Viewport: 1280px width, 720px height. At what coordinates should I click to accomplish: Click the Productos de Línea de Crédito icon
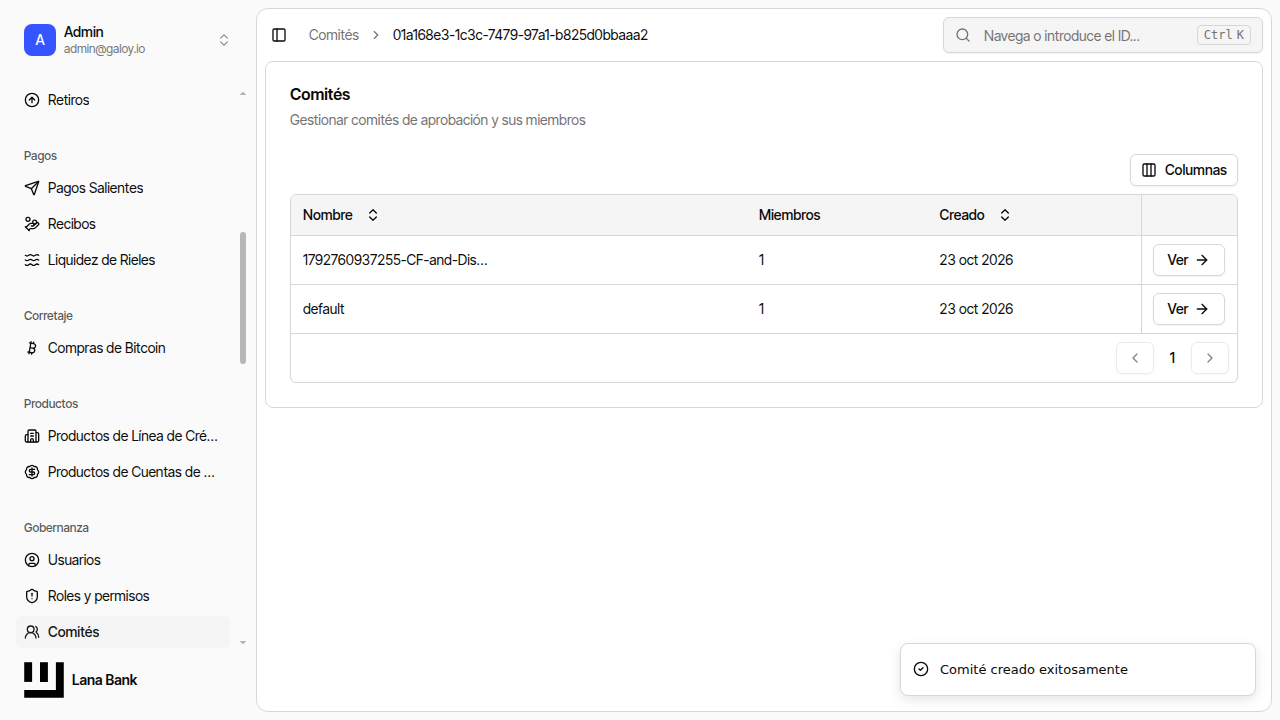point(32,436)
